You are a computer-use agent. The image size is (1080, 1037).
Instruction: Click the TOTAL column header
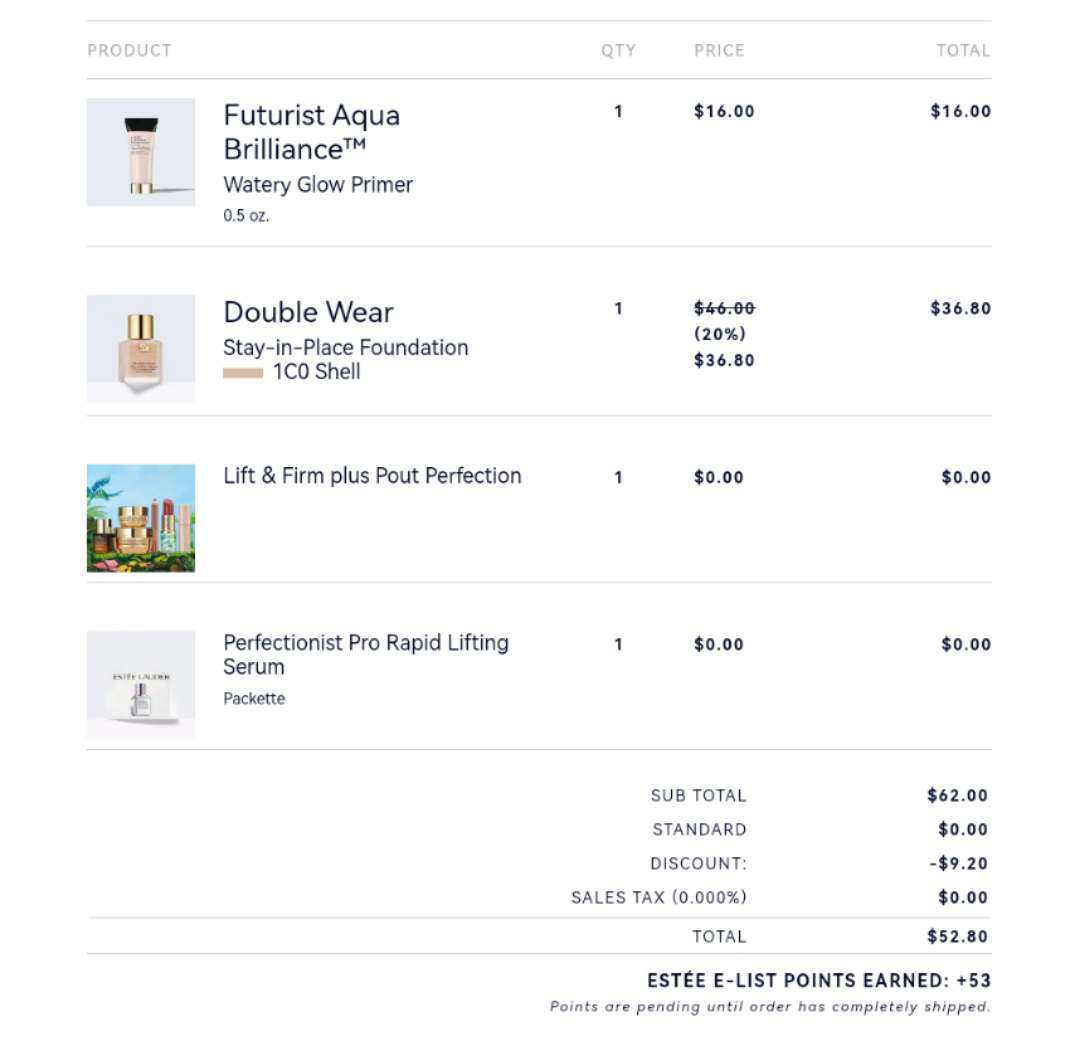[x=963, y=50]
